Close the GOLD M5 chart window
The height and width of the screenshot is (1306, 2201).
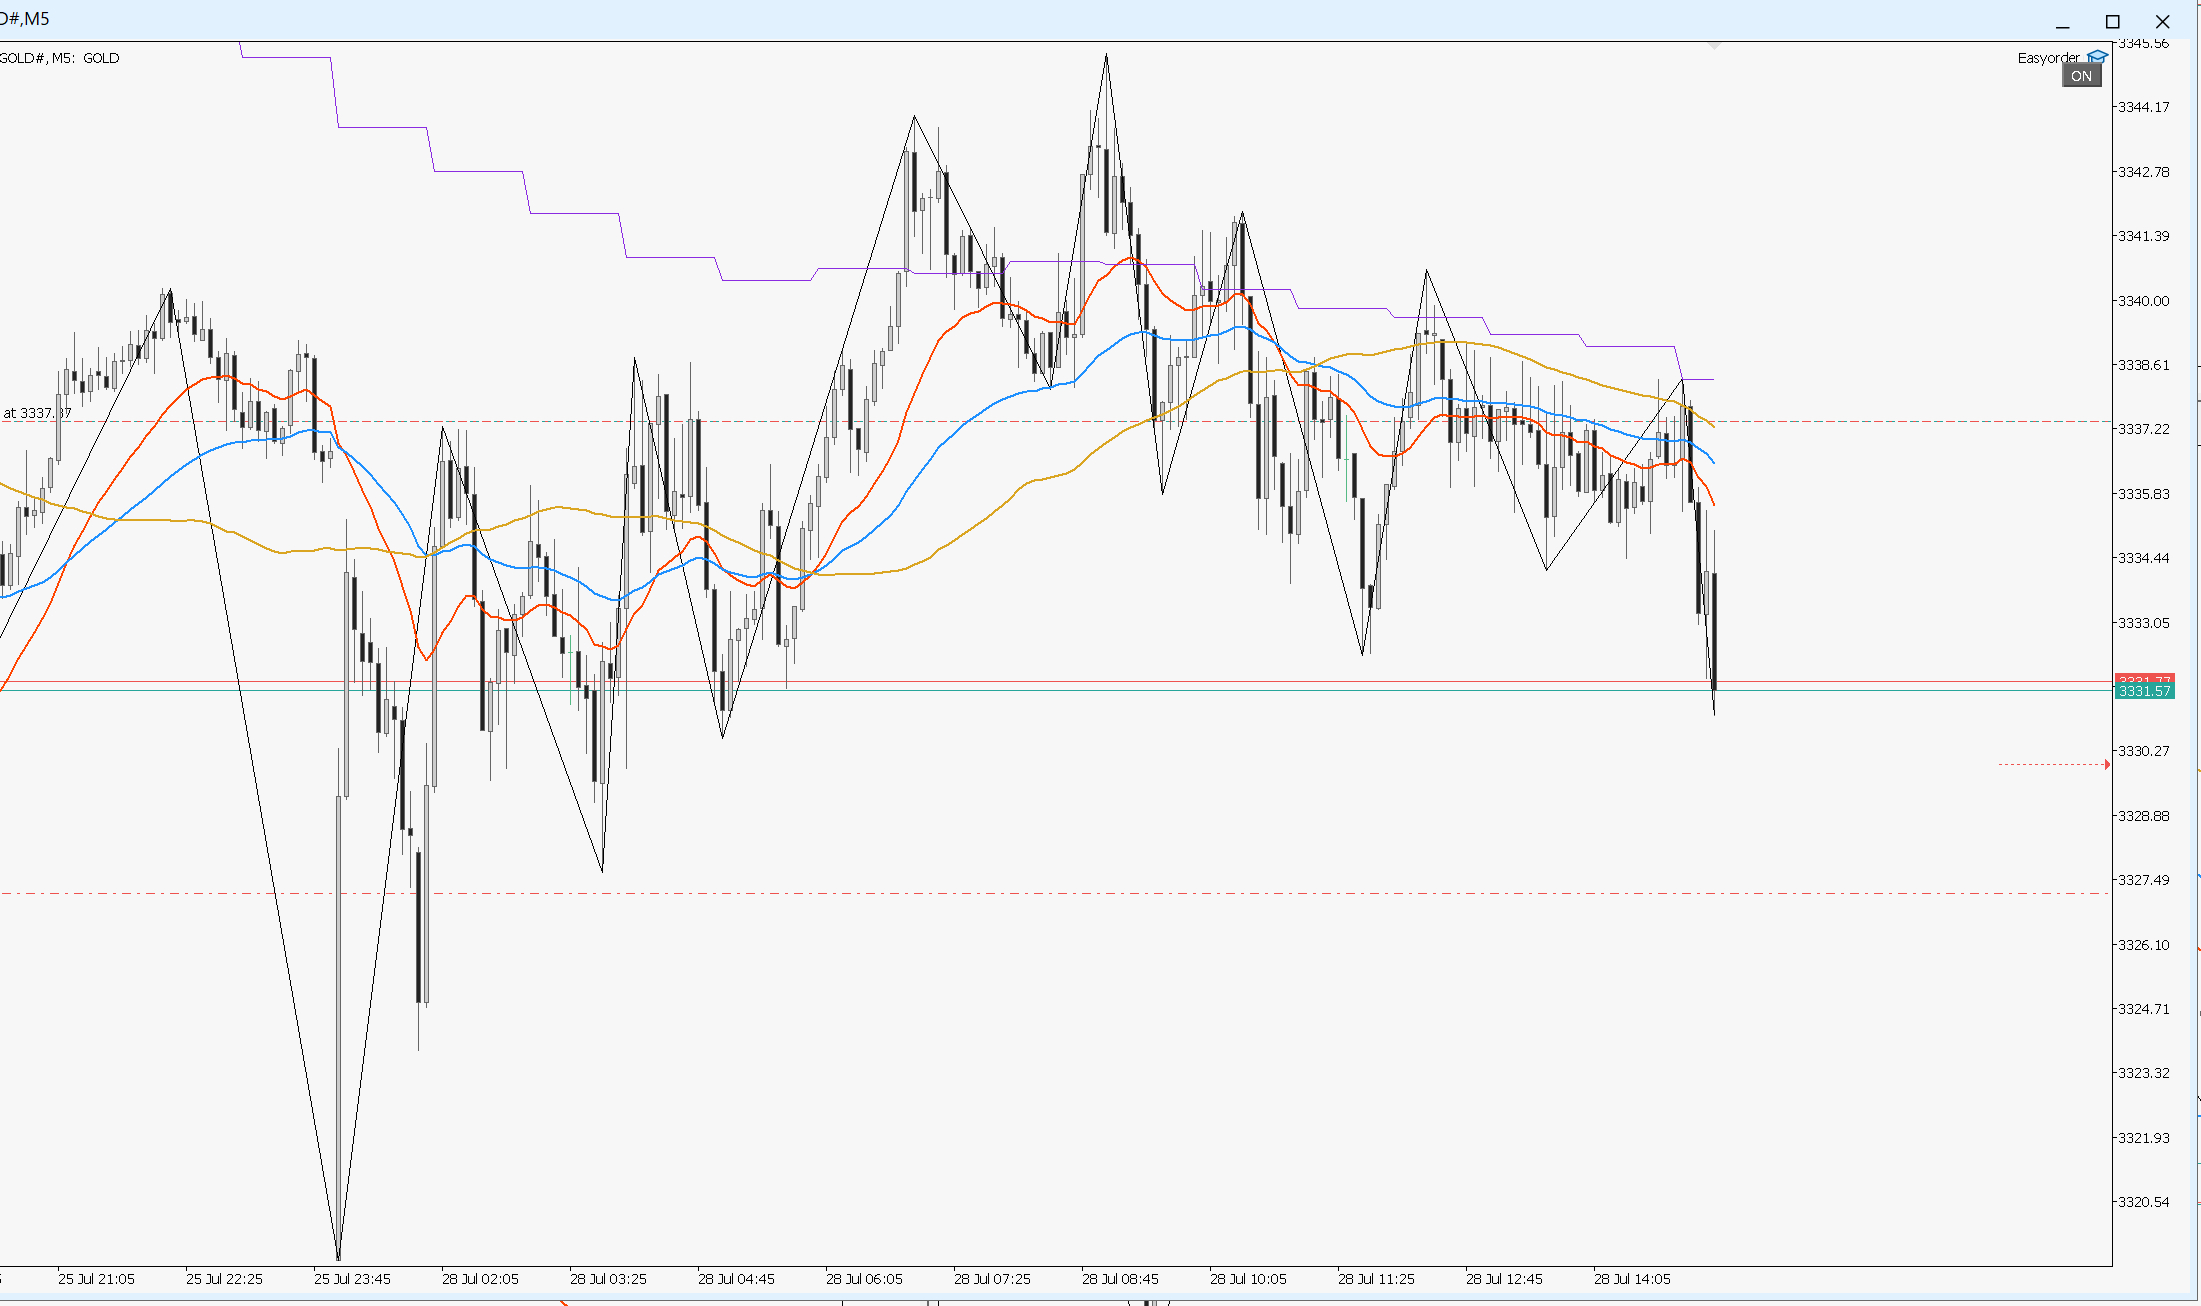coord(2162,22)
